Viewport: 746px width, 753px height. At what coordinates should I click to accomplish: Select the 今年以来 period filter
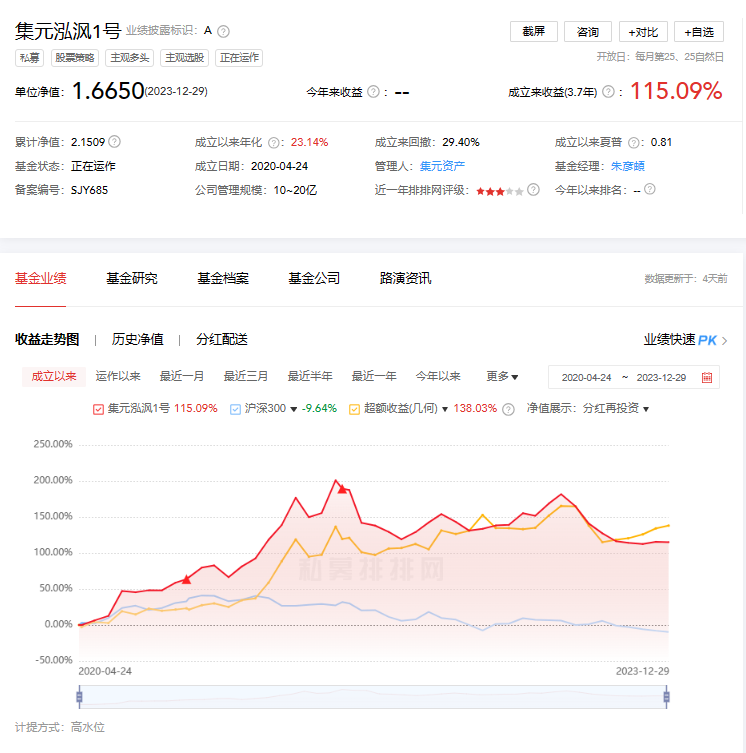(x=438, y=376)
